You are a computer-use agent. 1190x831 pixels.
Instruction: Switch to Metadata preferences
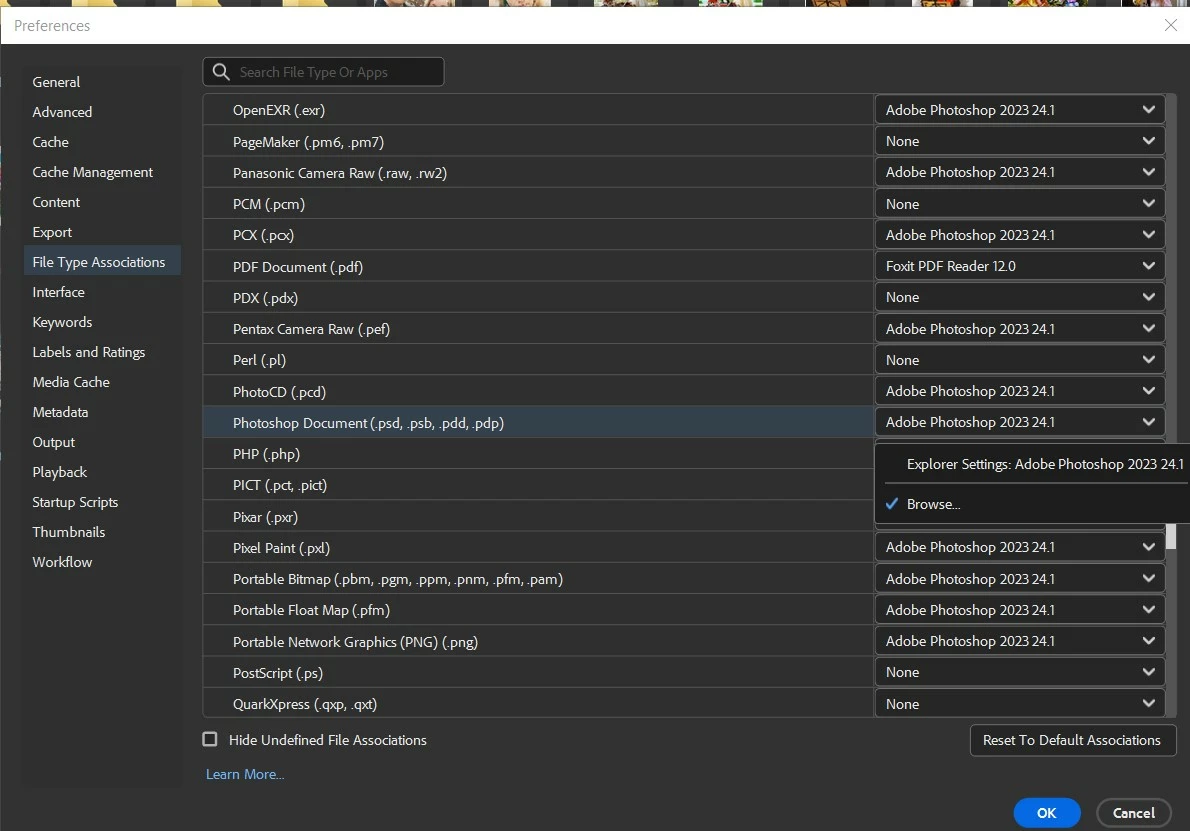[61, 412]
